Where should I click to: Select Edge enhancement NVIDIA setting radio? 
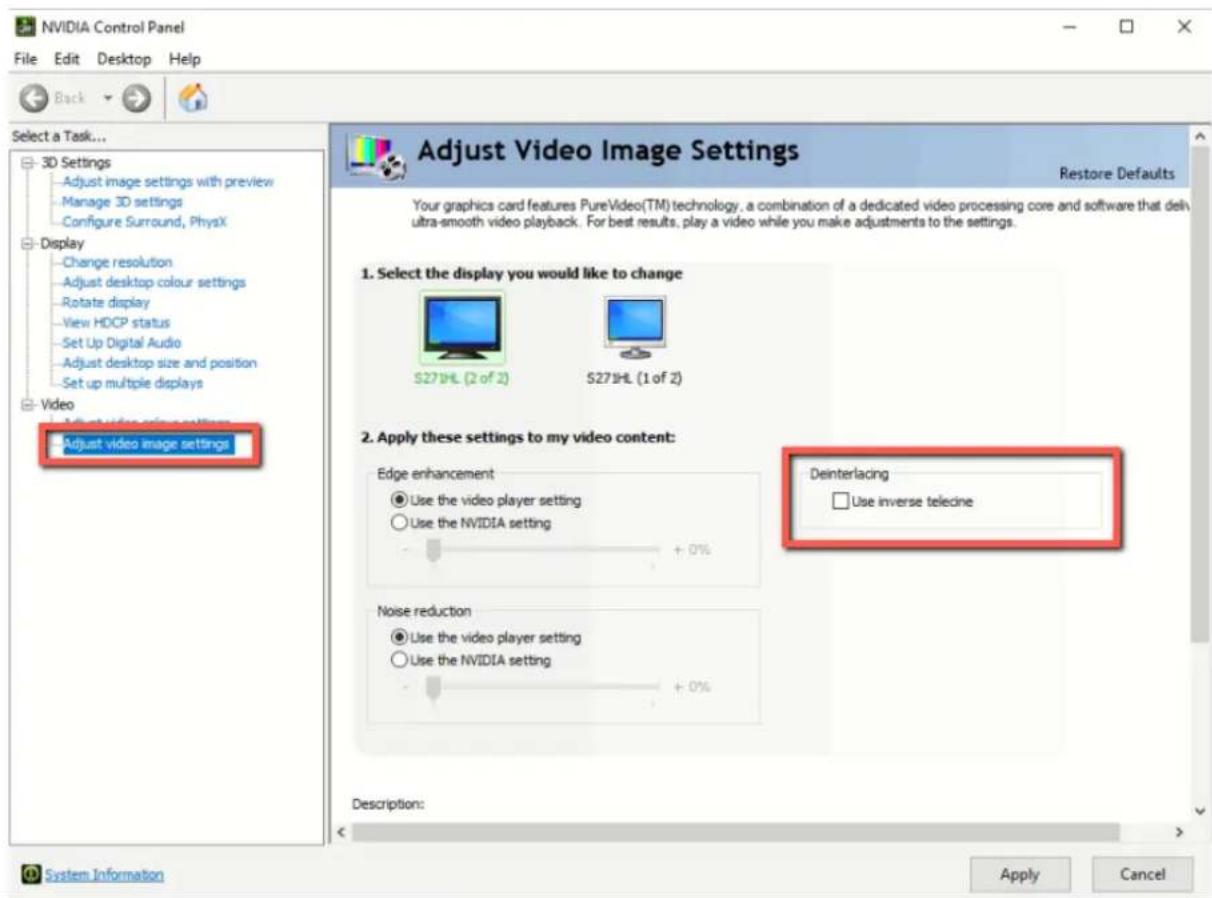[400, 522]
